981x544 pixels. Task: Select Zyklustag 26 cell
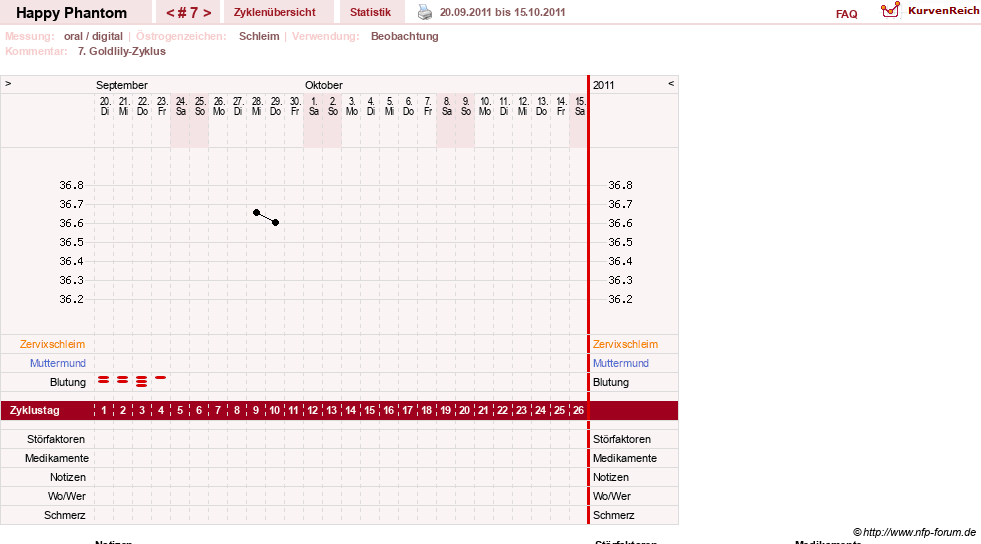click(578, 411)
